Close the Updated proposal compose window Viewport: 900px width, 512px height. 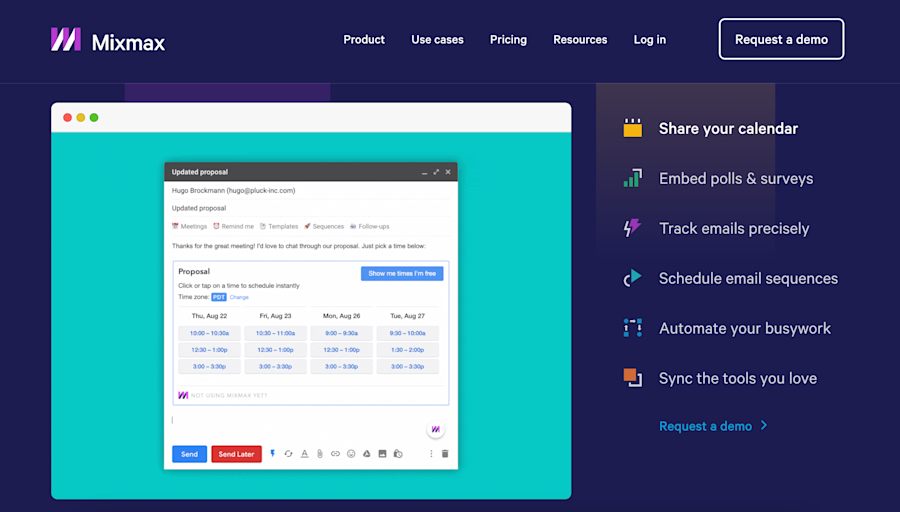(448, 172)
